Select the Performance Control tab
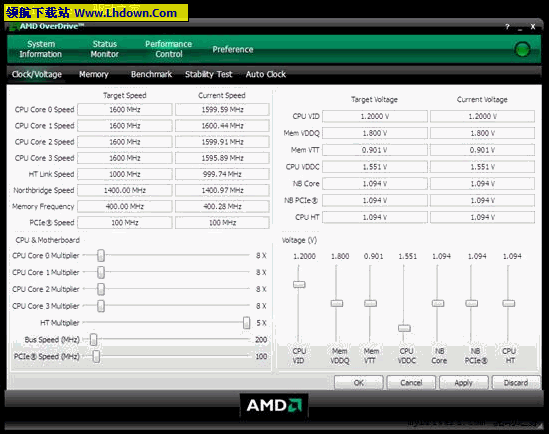Screen dimensions: 549x434 (x=168, y=49)
